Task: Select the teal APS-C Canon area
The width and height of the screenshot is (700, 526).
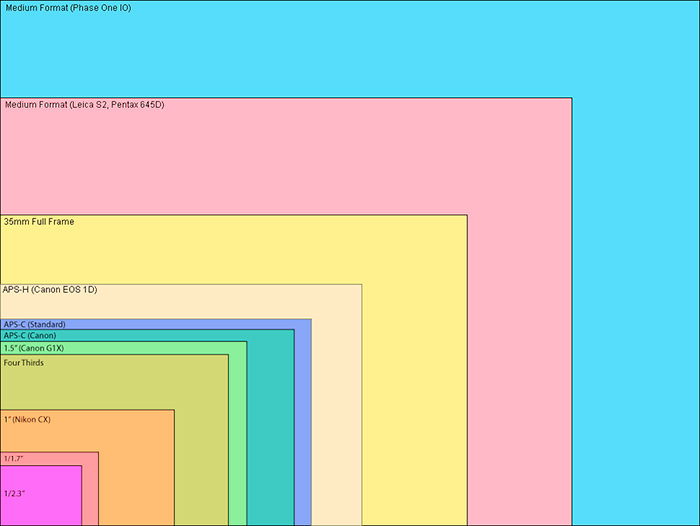Action: click(x=270, y=430)
